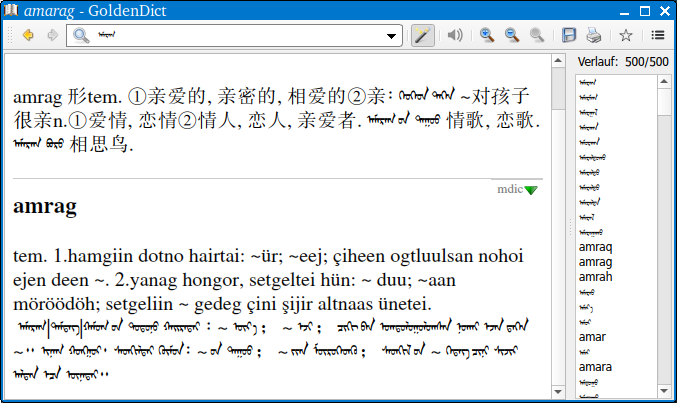Click the magnifier icon in search box
The height and width of the screenshot is (403, 677).
(x=81, y=35)
